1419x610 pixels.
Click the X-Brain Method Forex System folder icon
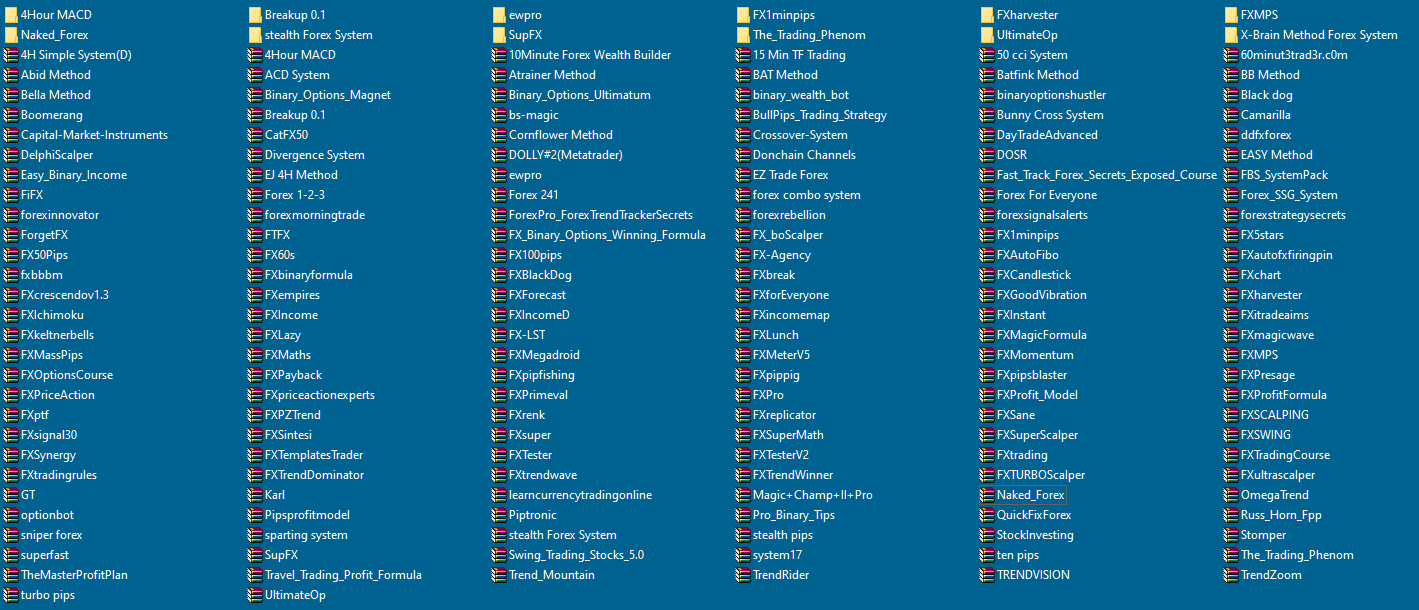1231,35
